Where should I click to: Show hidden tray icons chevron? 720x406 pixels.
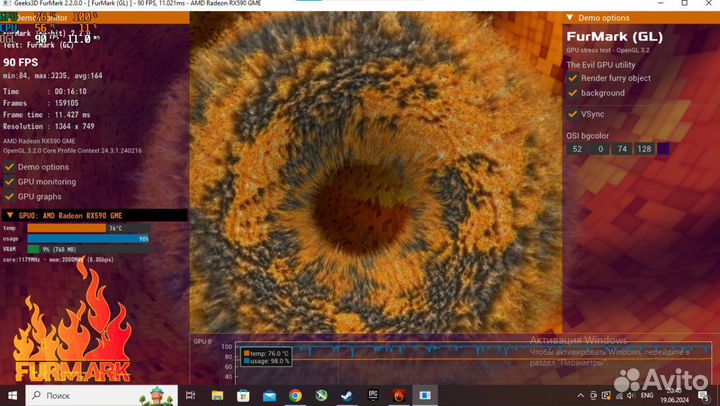(x=581, y=395)
